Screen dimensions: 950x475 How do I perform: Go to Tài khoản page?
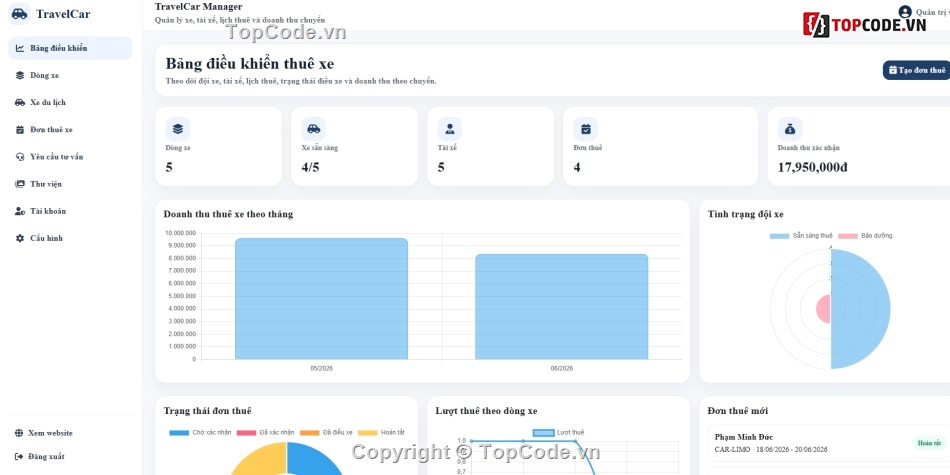click(x=70, y=211)
